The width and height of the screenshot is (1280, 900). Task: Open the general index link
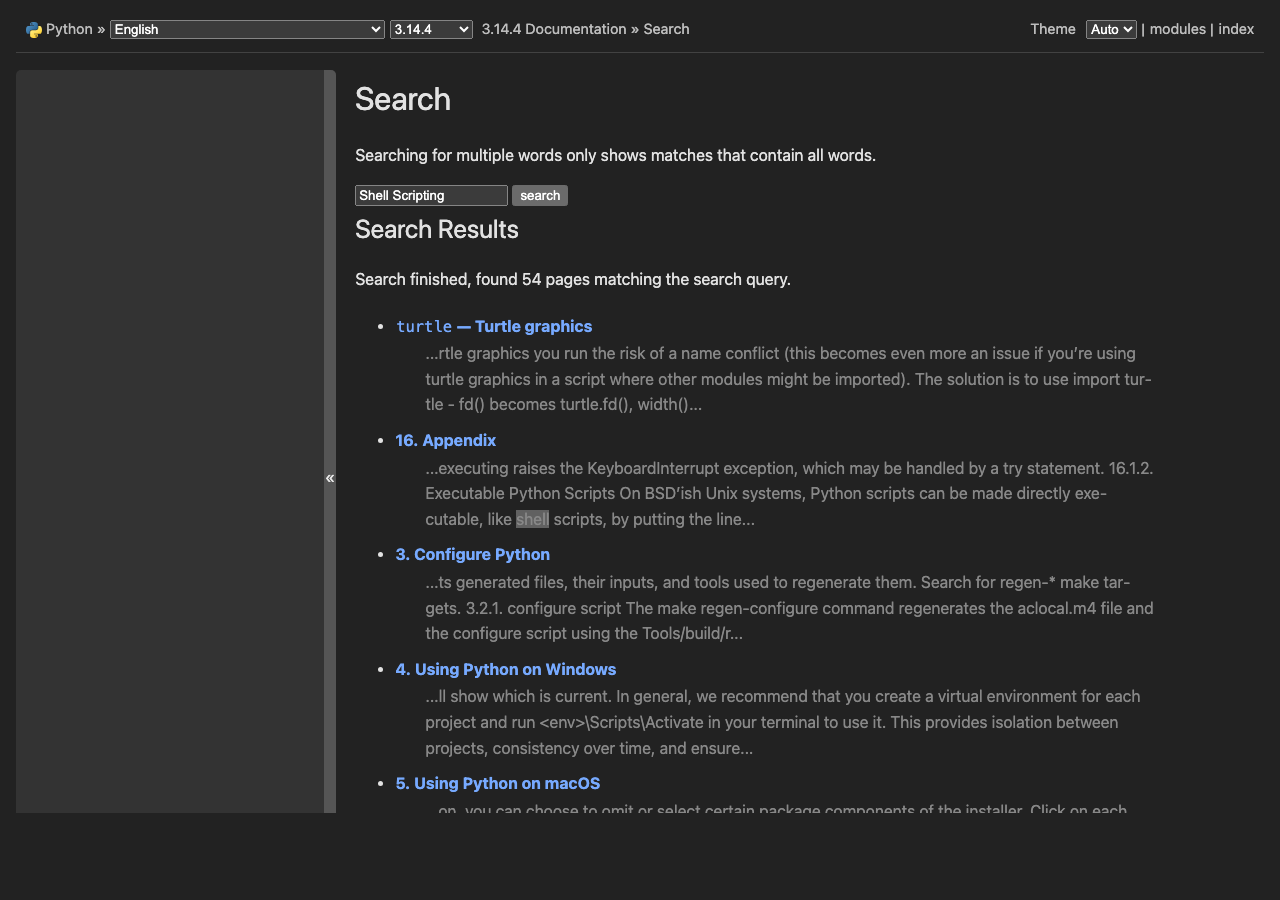pos(1236,29)
